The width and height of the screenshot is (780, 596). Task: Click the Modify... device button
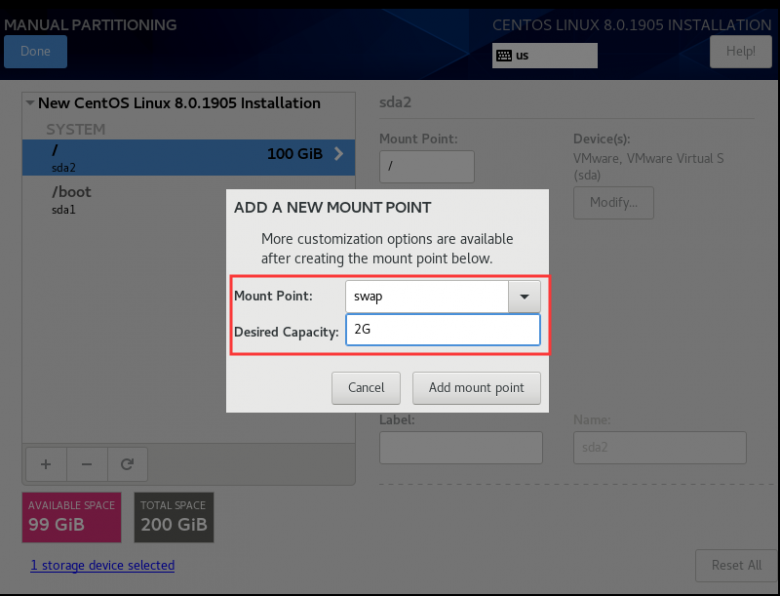coord(613,203)
